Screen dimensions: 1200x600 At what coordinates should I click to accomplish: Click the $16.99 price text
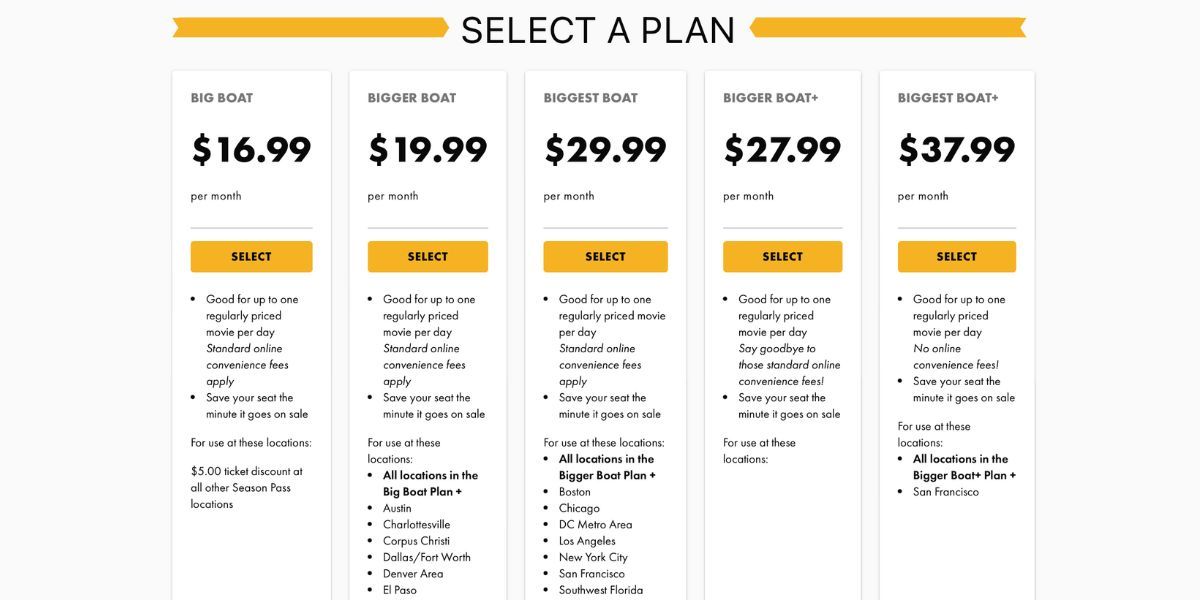pyautogui.click(x=251, y=150)
